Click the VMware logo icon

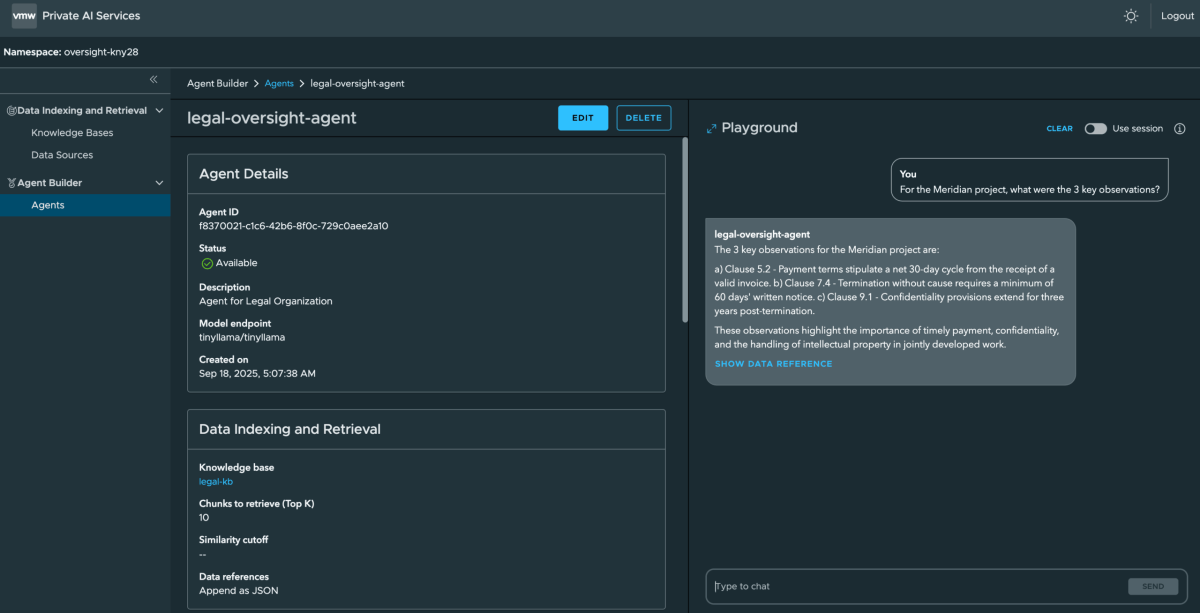coord(24,16)
